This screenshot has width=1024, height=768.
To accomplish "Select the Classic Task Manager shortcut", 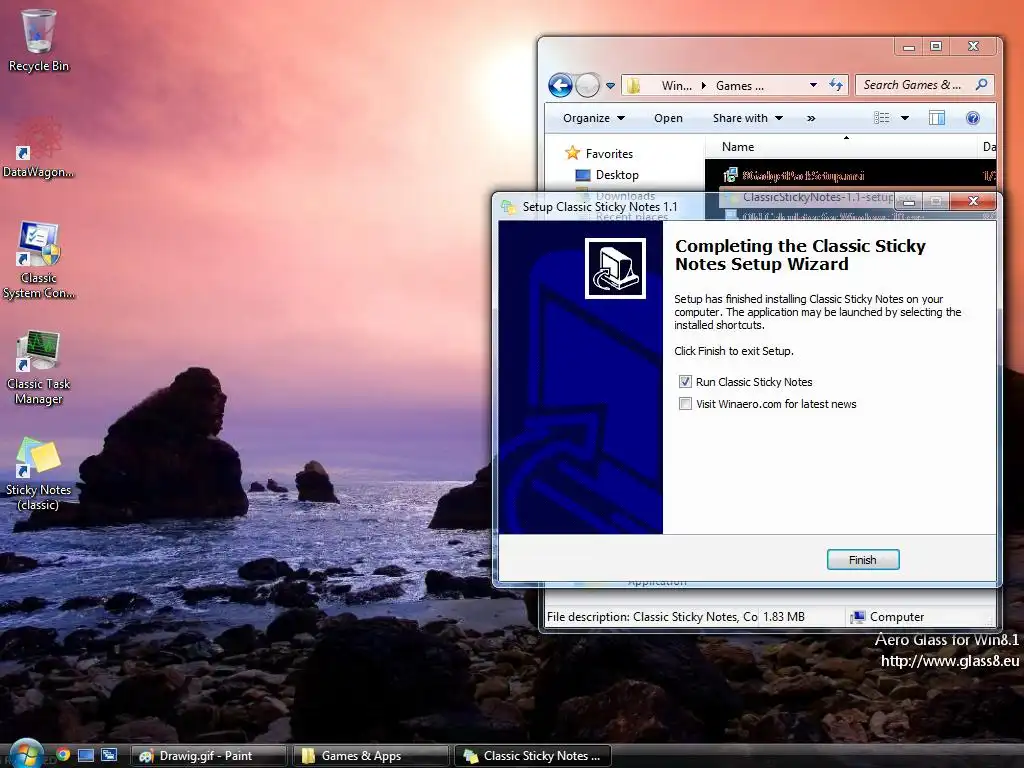I will pyautogui.click(x=39, y=368).
